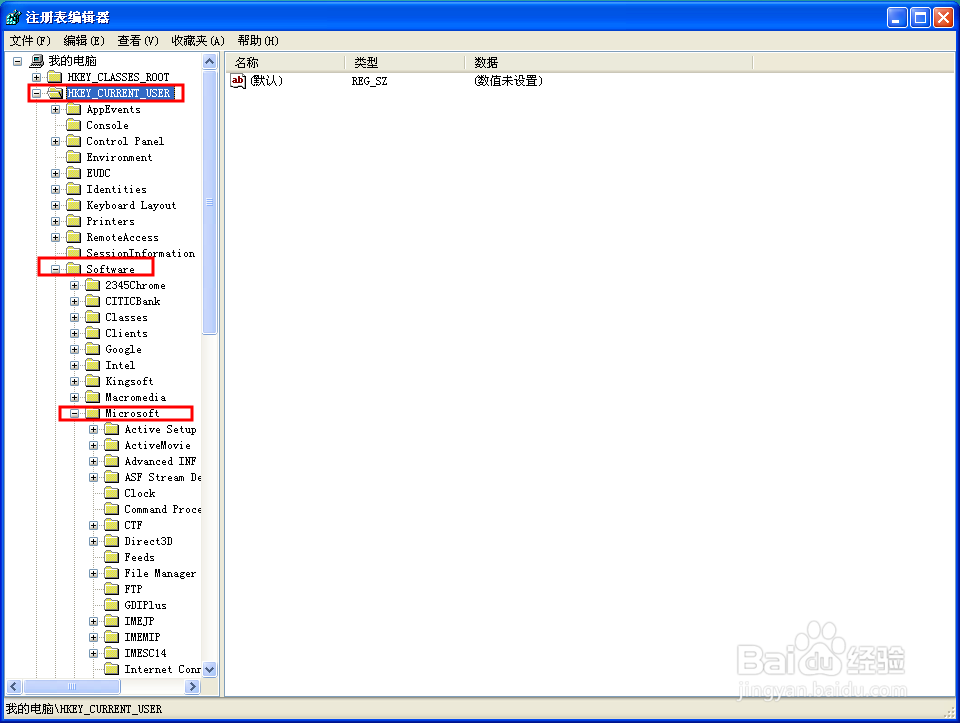Click the 类型 column header
The width and height of the screenshot is (960, 723).
[405, 62]
